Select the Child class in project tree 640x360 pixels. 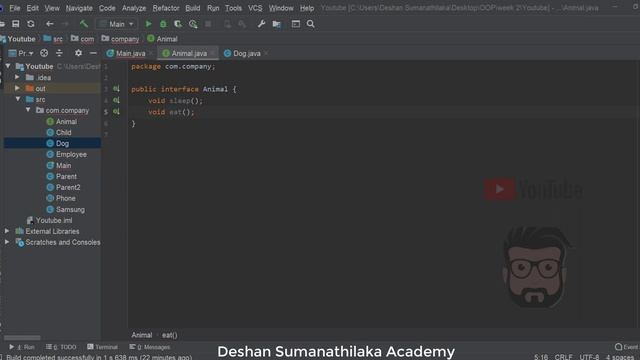click(59, 132)
